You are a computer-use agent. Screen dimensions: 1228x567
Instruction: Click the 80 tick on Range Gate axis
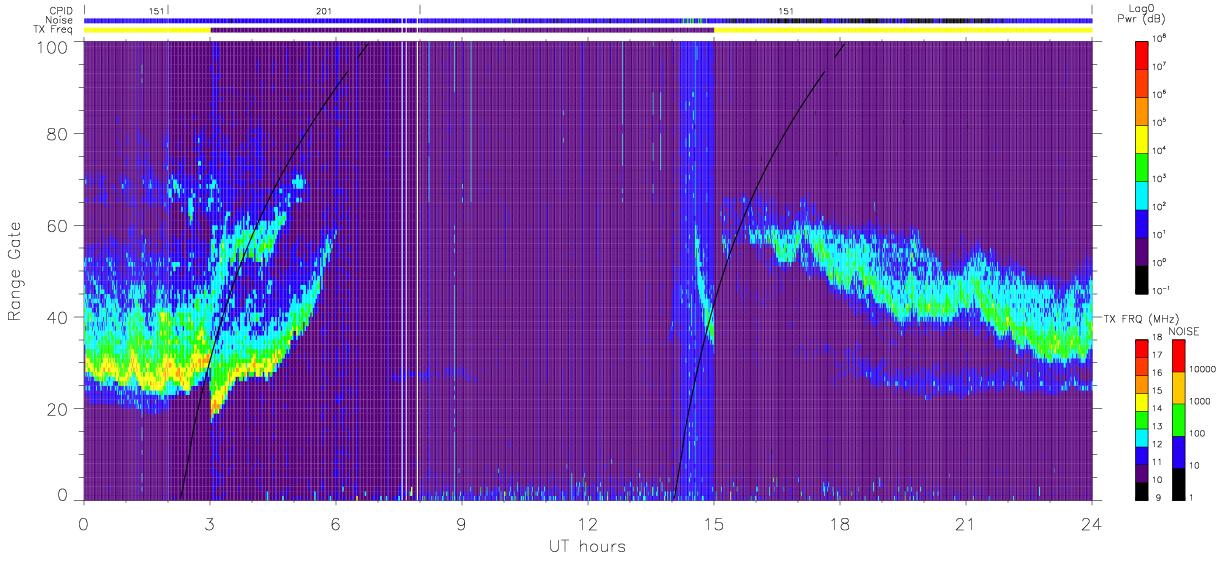click(x=58, y=133)
